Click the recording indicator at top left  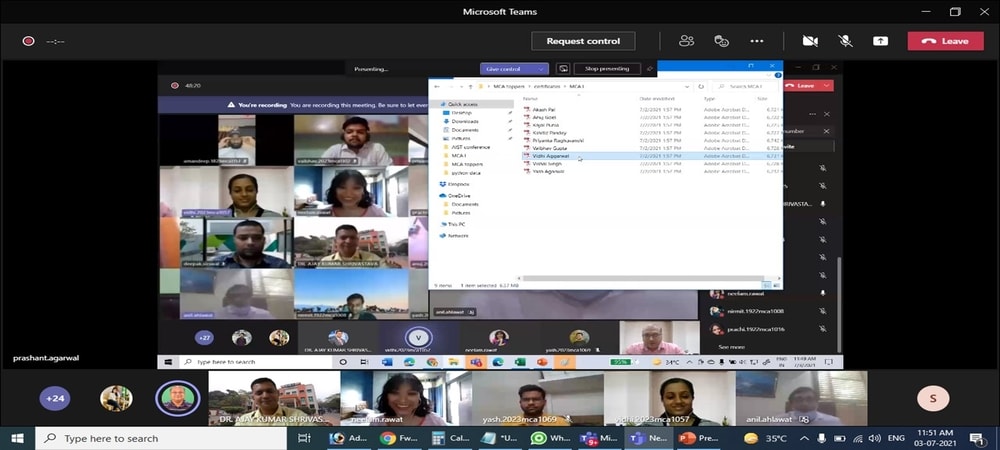click(28, 41)
